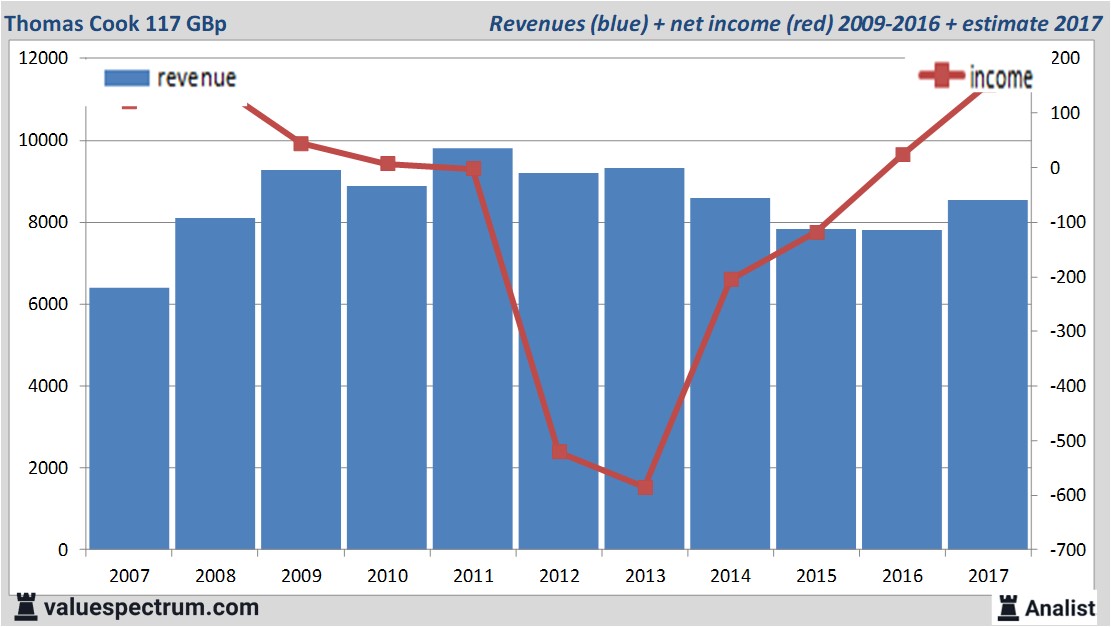
Task: Click the 12000 revenue axis label
Action: [x=43, y=58]
